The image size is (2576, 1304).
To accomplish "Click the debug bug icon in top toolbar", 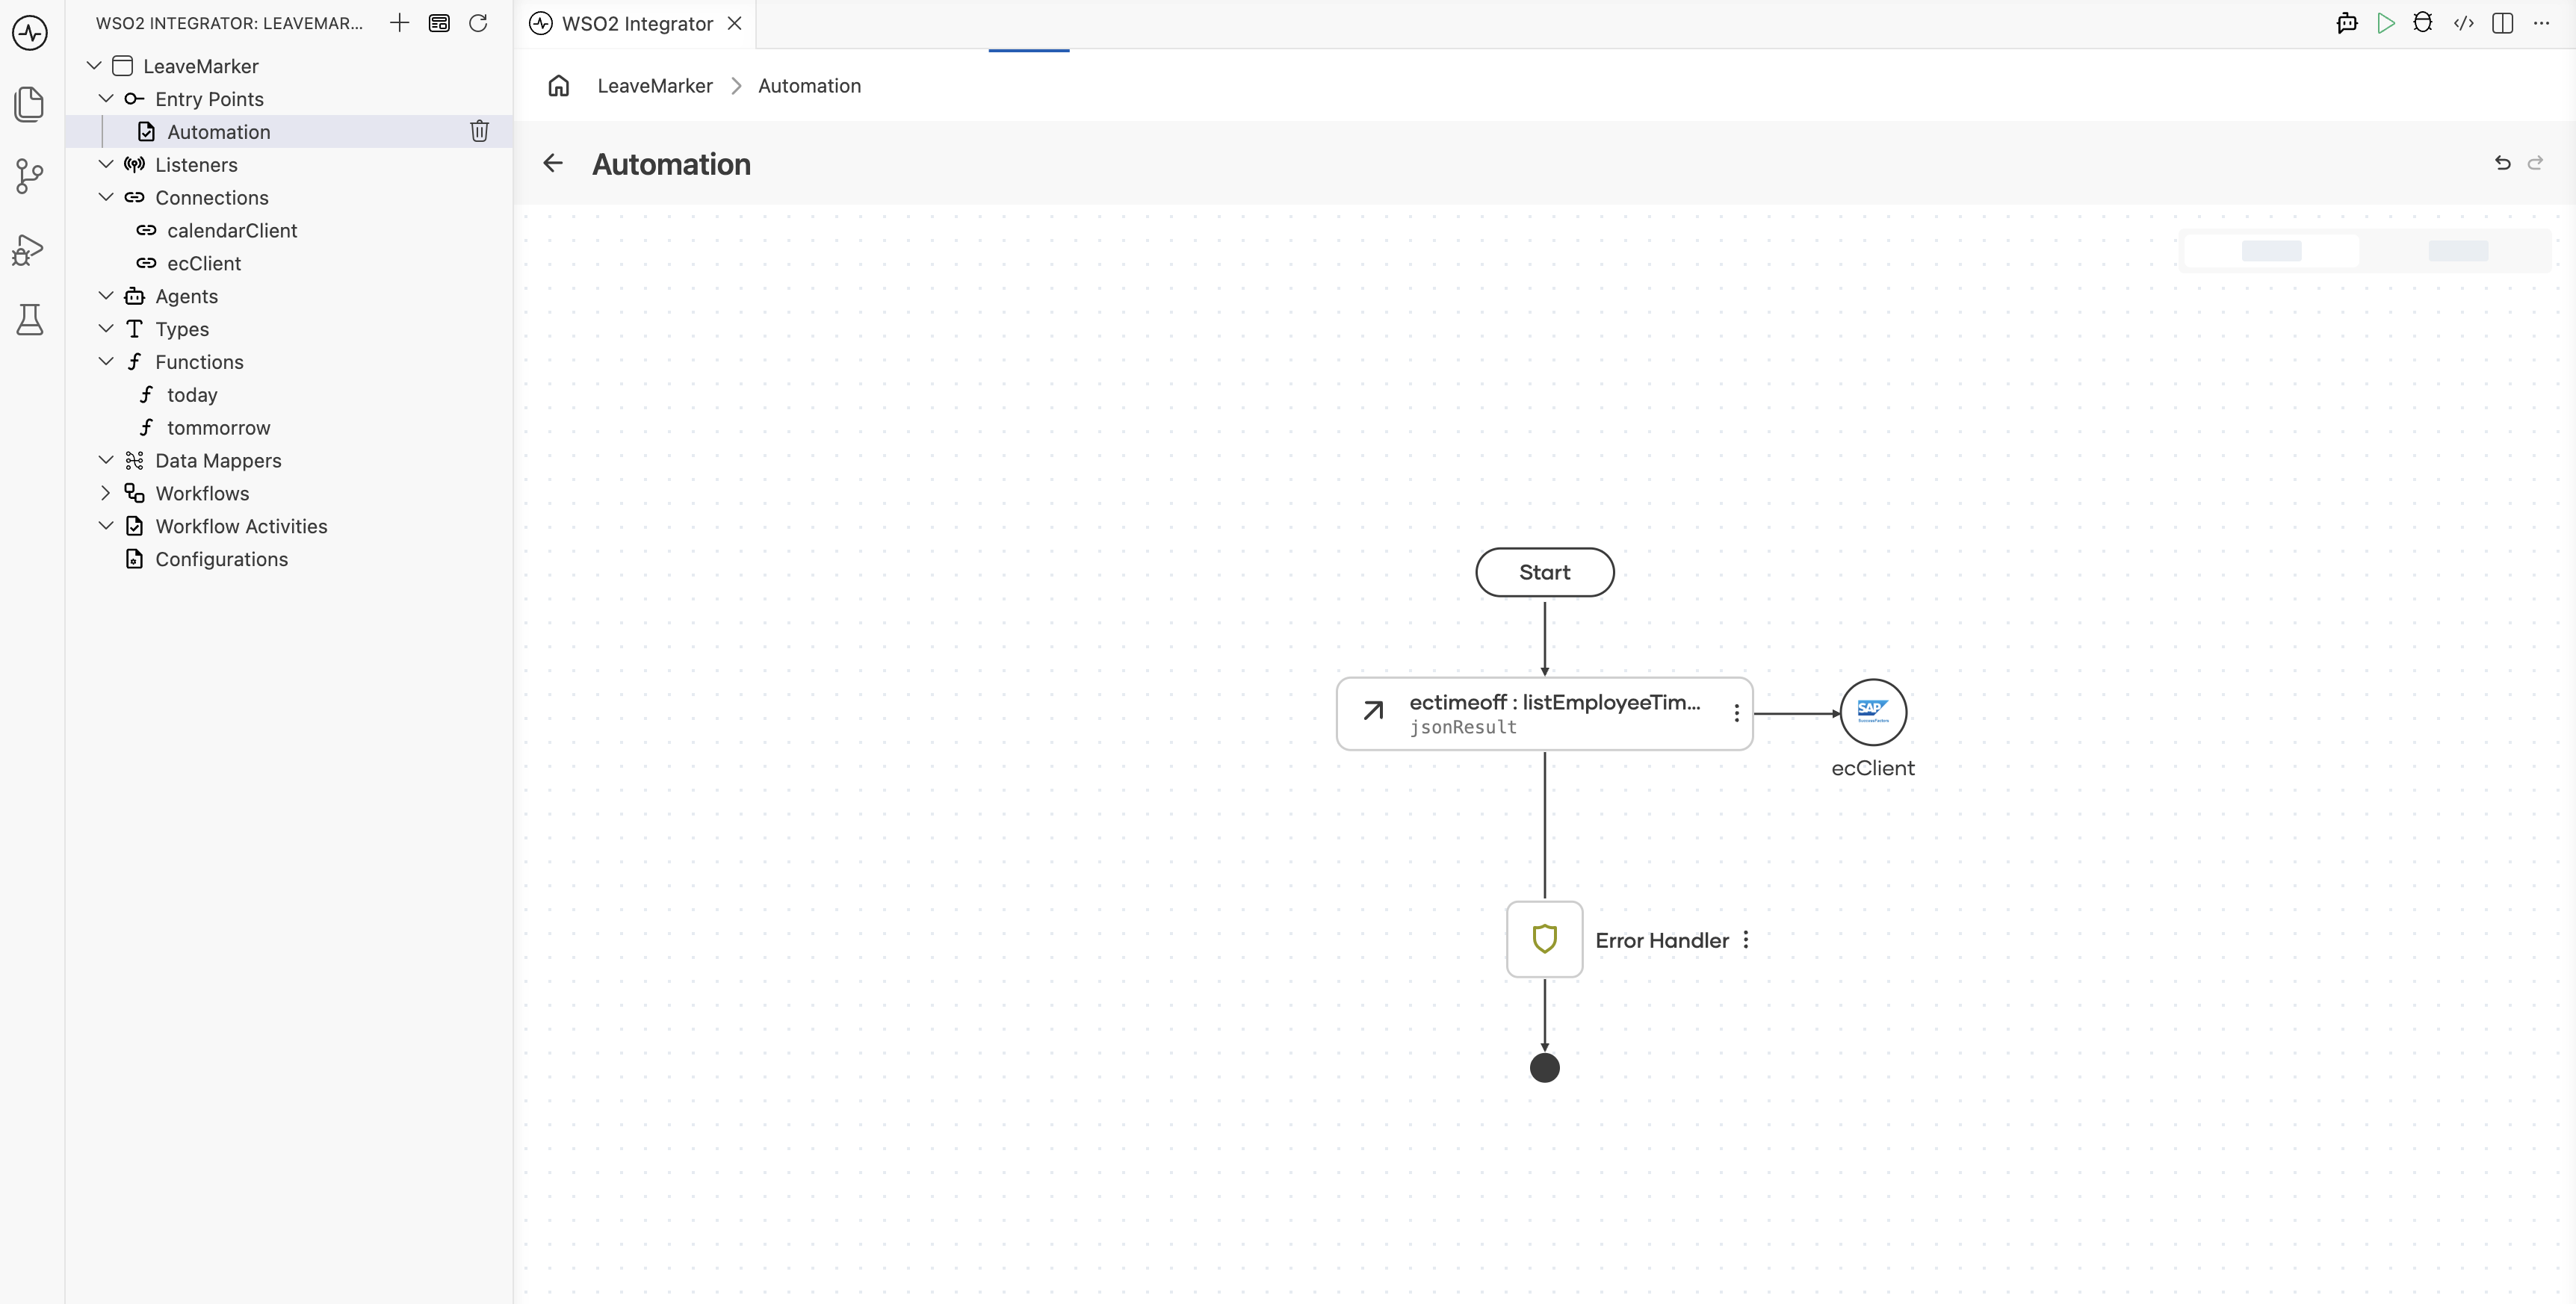I will [2422, 23].
